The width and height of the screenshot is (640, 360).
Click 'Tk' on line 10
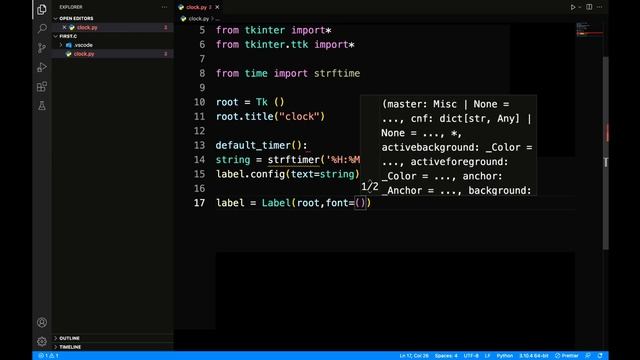[x=262, y=102]
